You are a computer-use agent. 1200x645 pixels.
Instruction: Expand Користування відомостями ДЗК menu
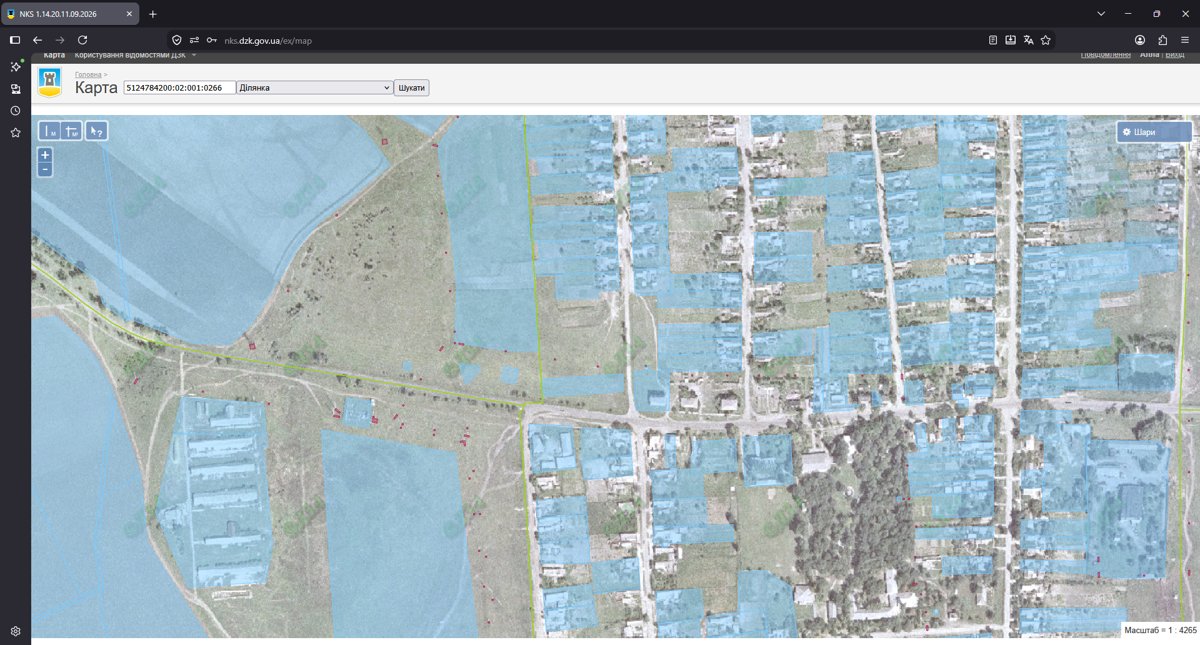(x=136, y=55)
